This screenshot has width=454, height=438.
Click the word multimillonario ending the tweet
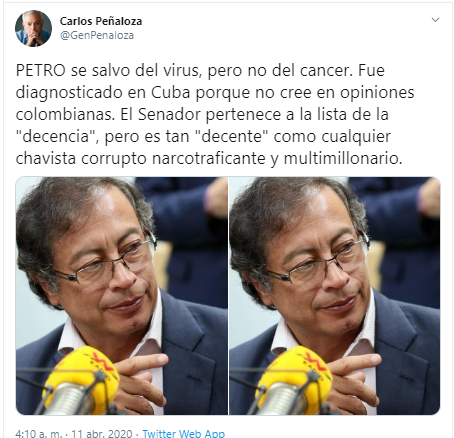[343, 159]
